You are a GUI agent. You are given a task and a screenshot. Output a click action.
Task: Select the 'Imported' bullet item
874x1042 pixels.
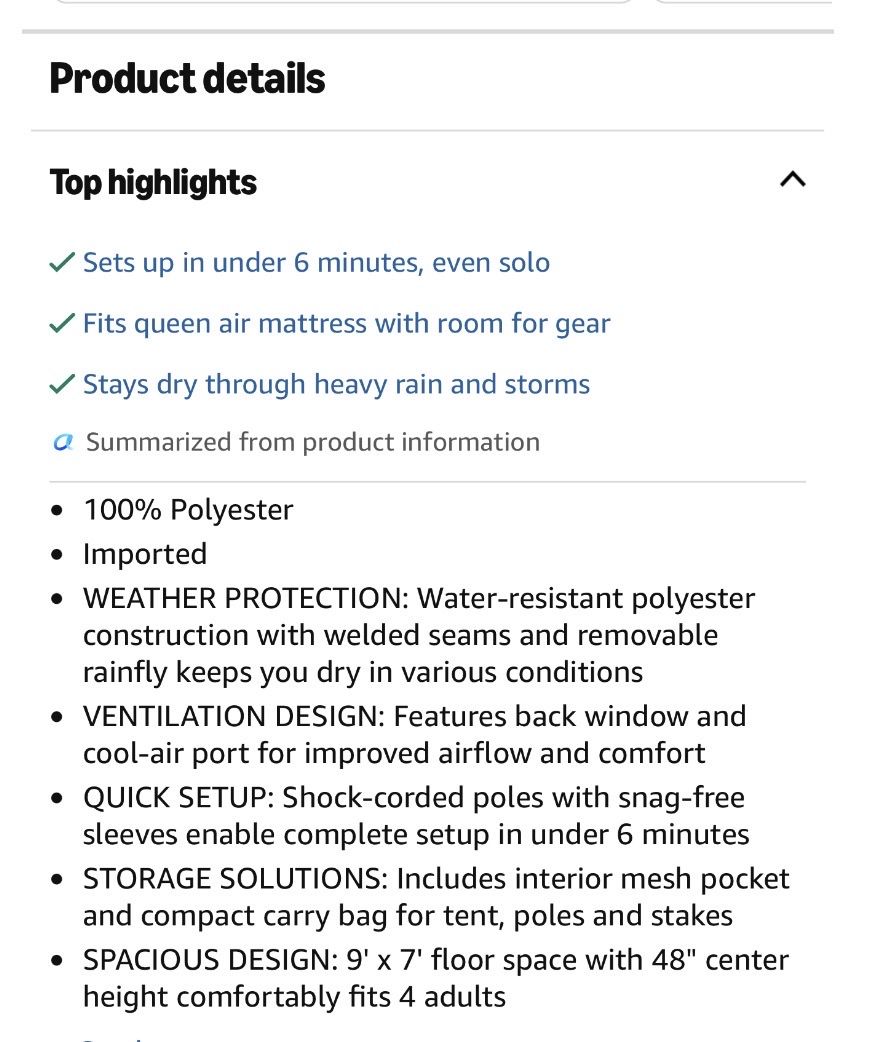tap(145, 554)
